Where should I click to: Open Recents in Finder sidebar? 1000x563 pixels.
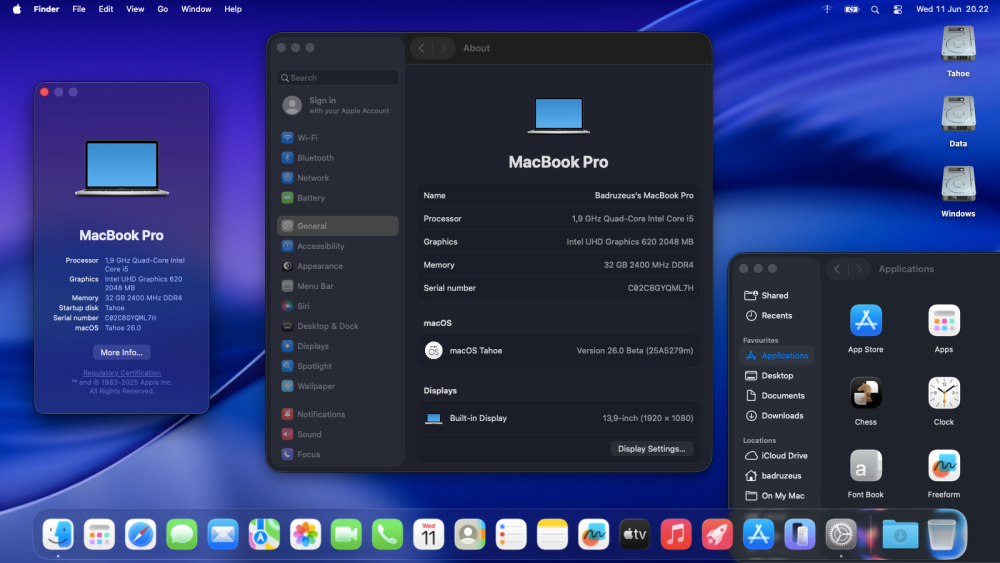pyautogui.click(x=776, y=316)
